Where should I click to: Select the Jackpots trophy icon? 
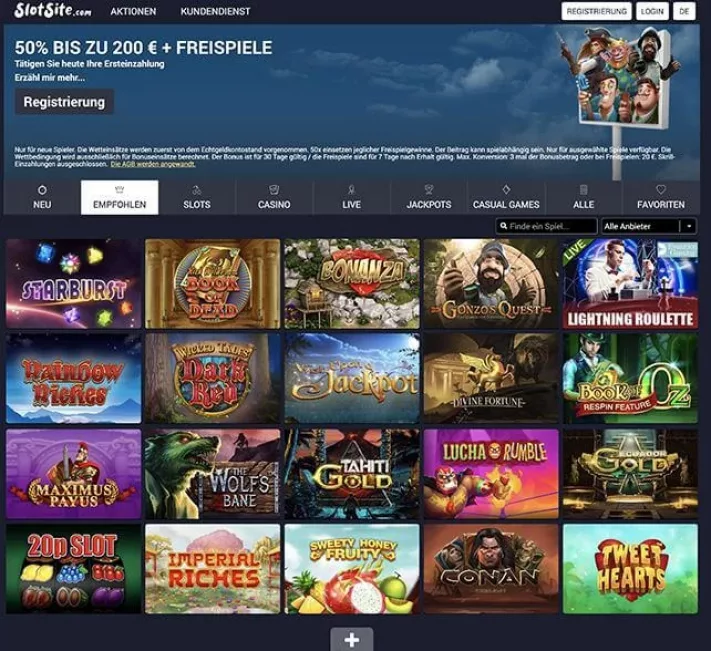click(x=429, y=189)
